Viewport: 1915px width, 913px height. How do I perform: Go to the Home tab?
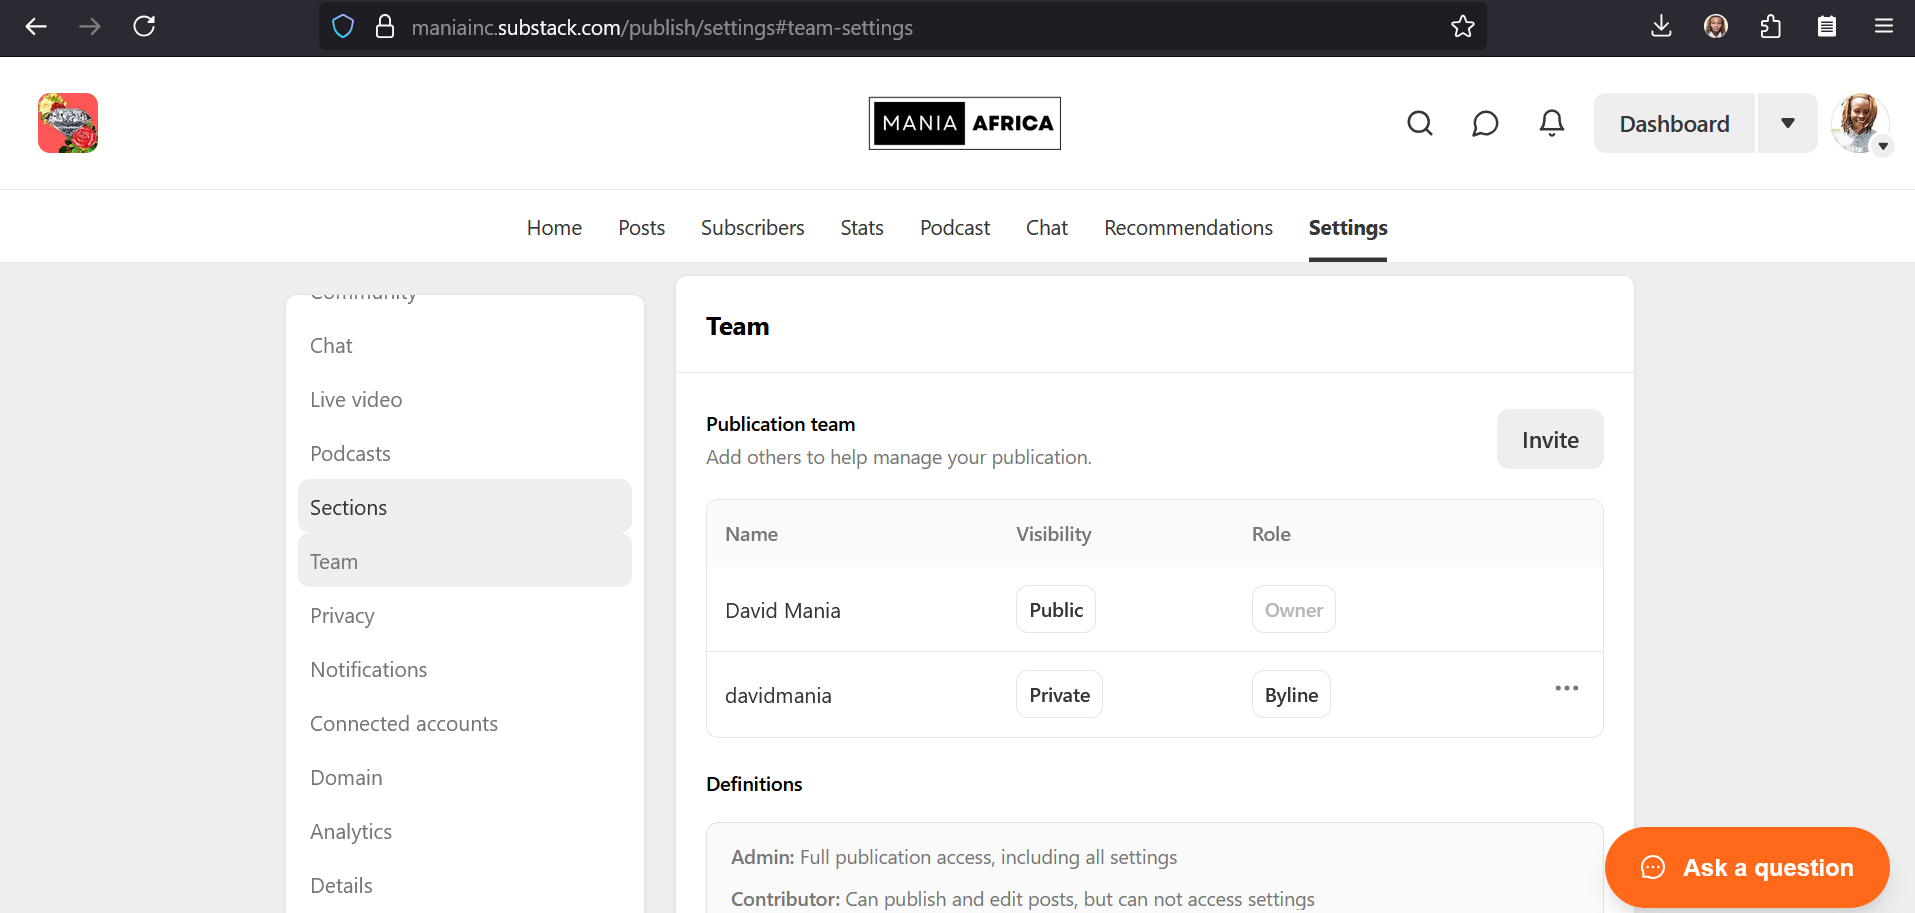point(554,228)
